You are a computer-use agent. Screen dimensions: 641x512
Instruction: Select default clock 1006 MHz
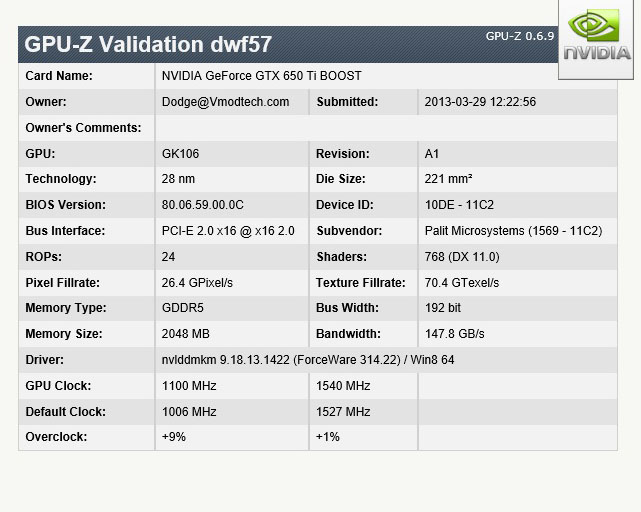[x=189, y=412]
